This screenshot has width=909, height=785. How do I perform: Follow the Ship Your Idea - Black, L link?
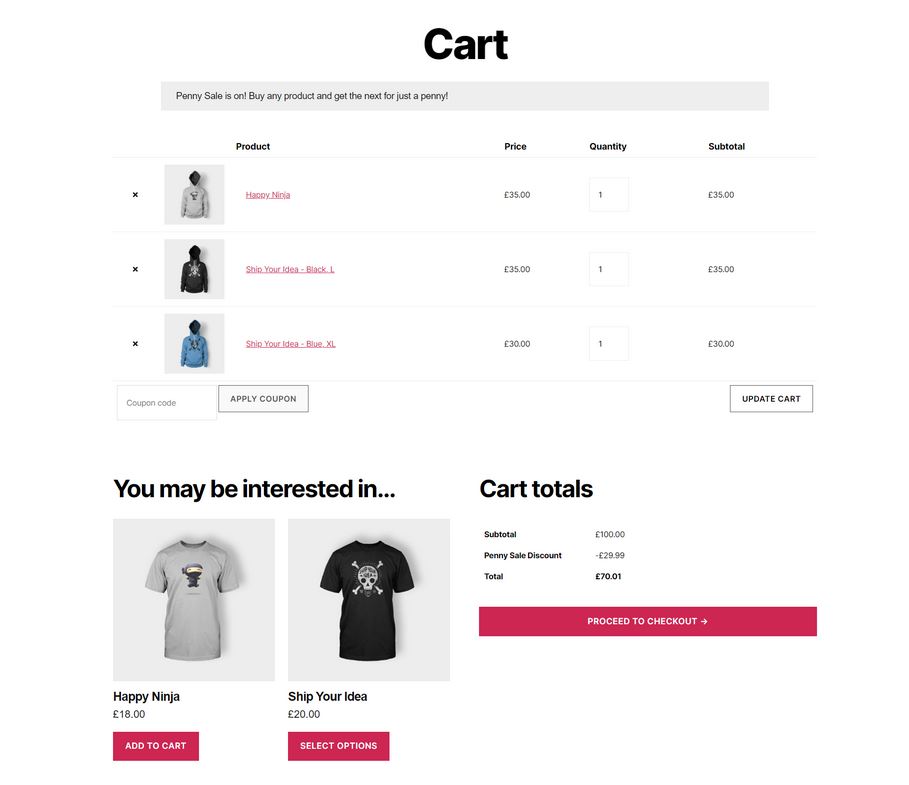[290, 269]
